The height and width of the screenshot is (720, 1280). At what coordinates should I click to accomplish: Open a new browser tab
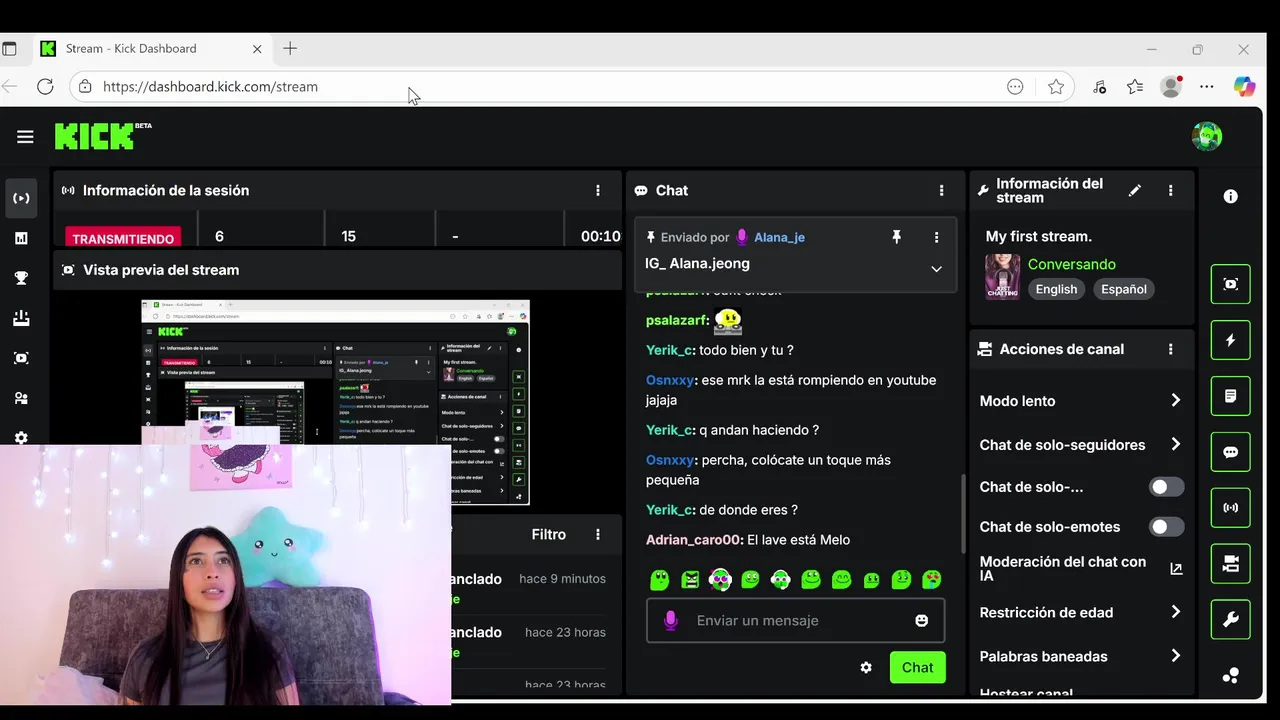(x=290, y=48)
